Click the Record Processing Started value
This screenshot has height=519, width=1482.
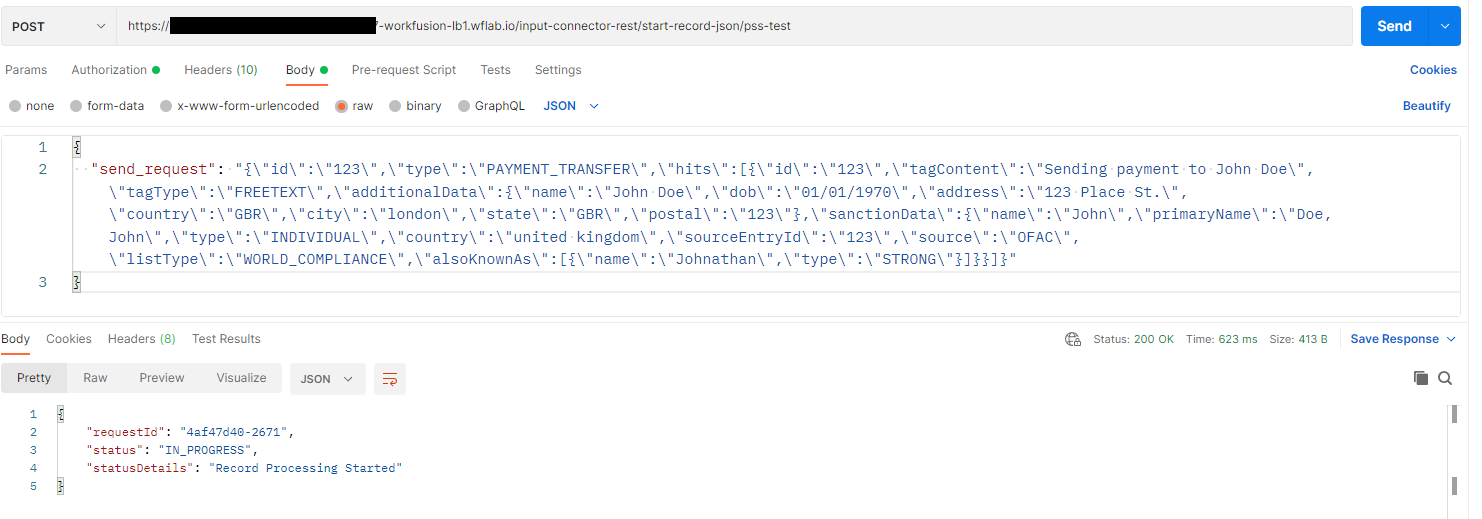click(305, 468)
